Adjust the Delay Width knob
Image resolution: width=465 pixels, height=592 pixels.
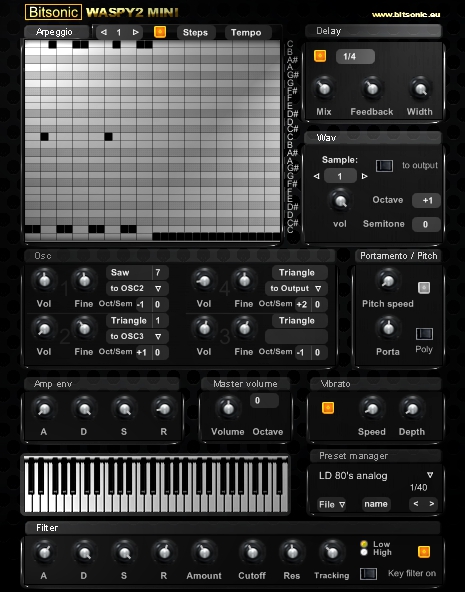click(420, 88)
